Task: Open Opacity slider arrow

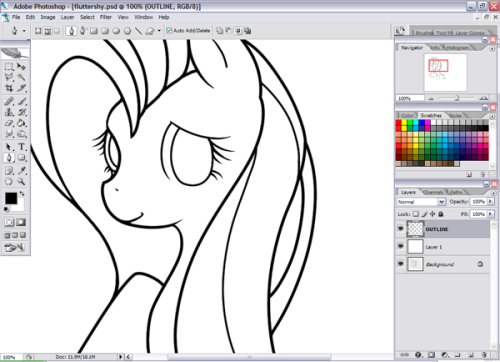Action: click(x=490, y=201)
